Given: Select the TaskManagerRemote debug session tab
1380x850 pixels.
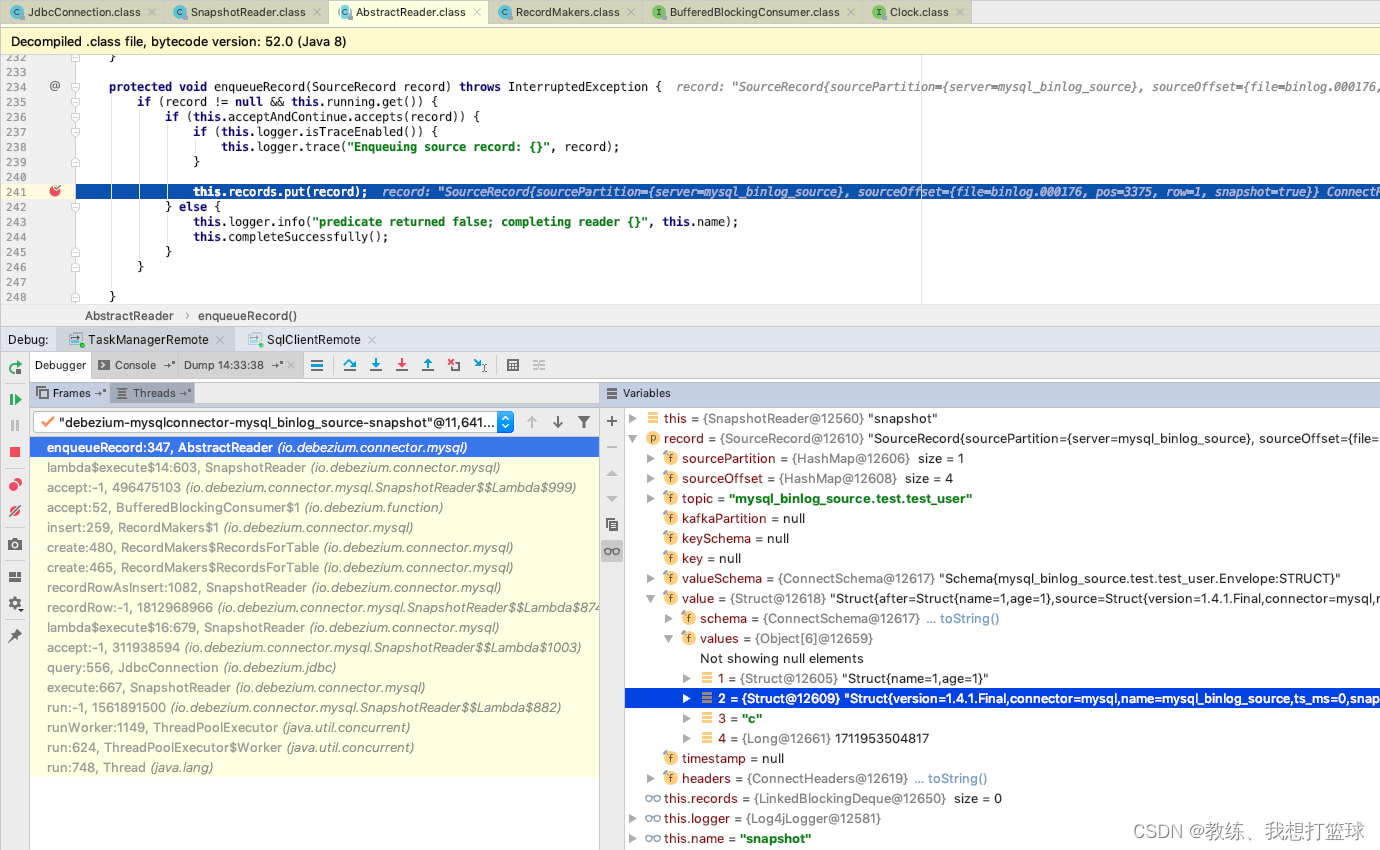Looking at the screenshot, I should pos(146,339).
